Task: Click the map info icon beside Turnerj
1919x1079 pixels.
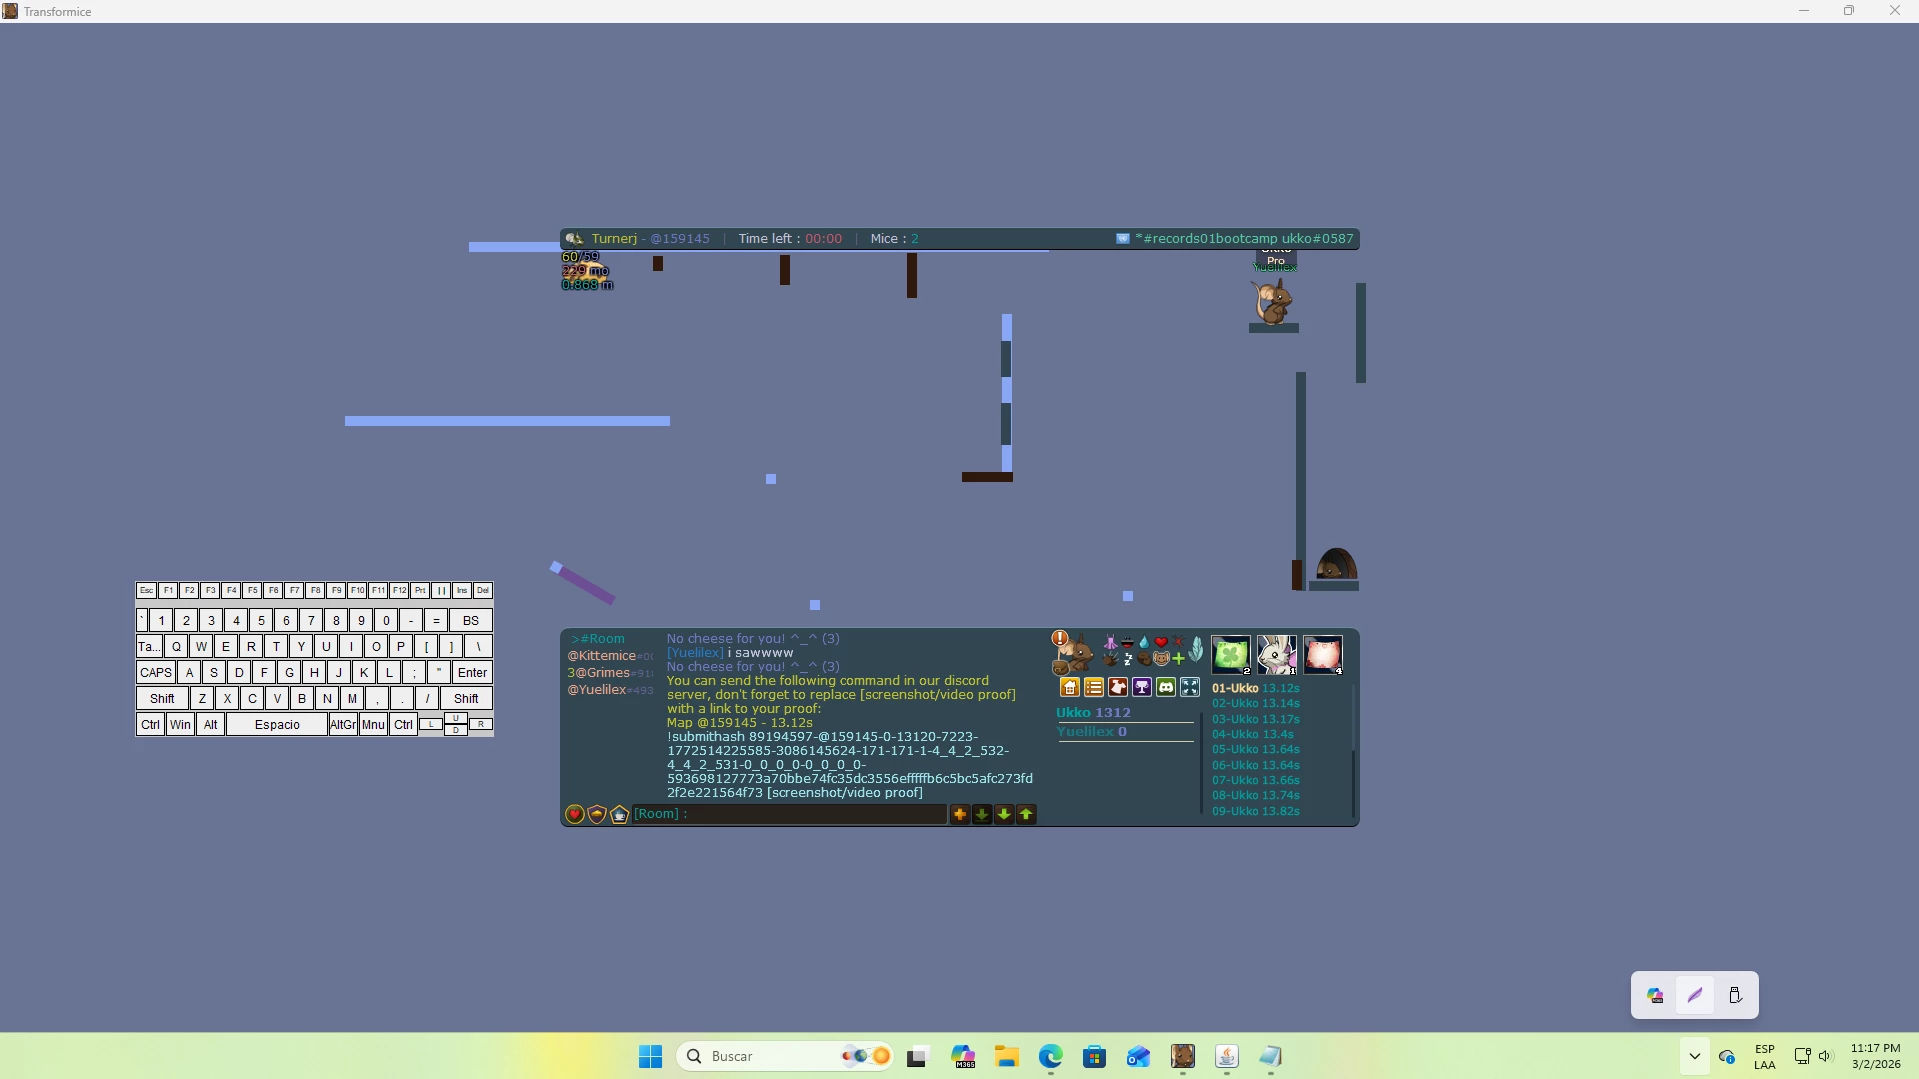Action: (574, 239)
